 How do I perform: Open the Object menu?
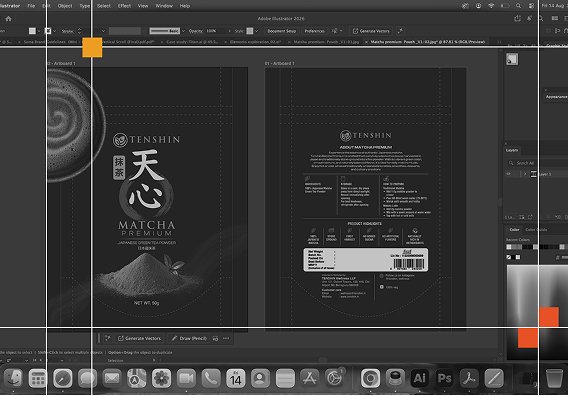[65, 6]
